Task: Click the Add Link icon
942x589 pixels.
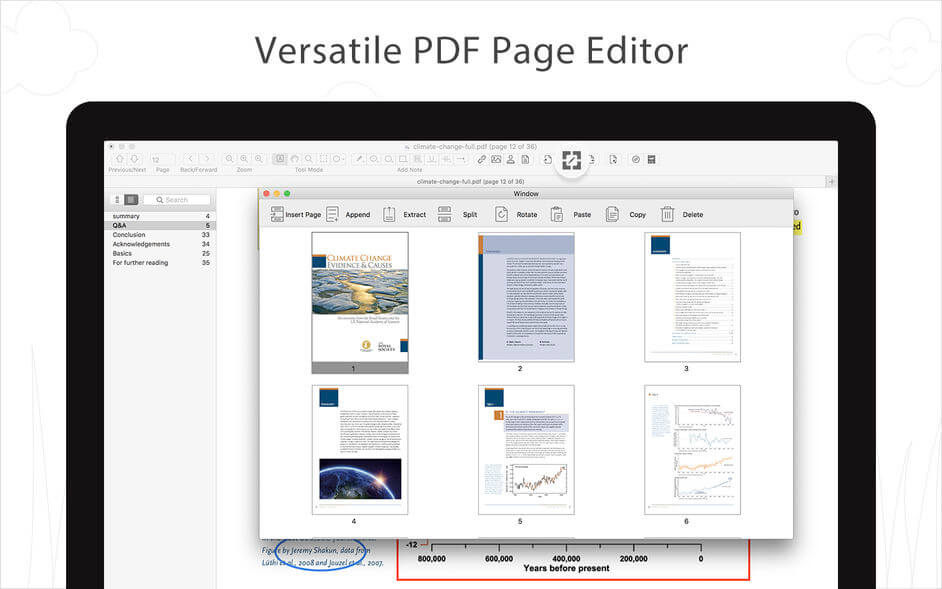Action: coord(481,160)
